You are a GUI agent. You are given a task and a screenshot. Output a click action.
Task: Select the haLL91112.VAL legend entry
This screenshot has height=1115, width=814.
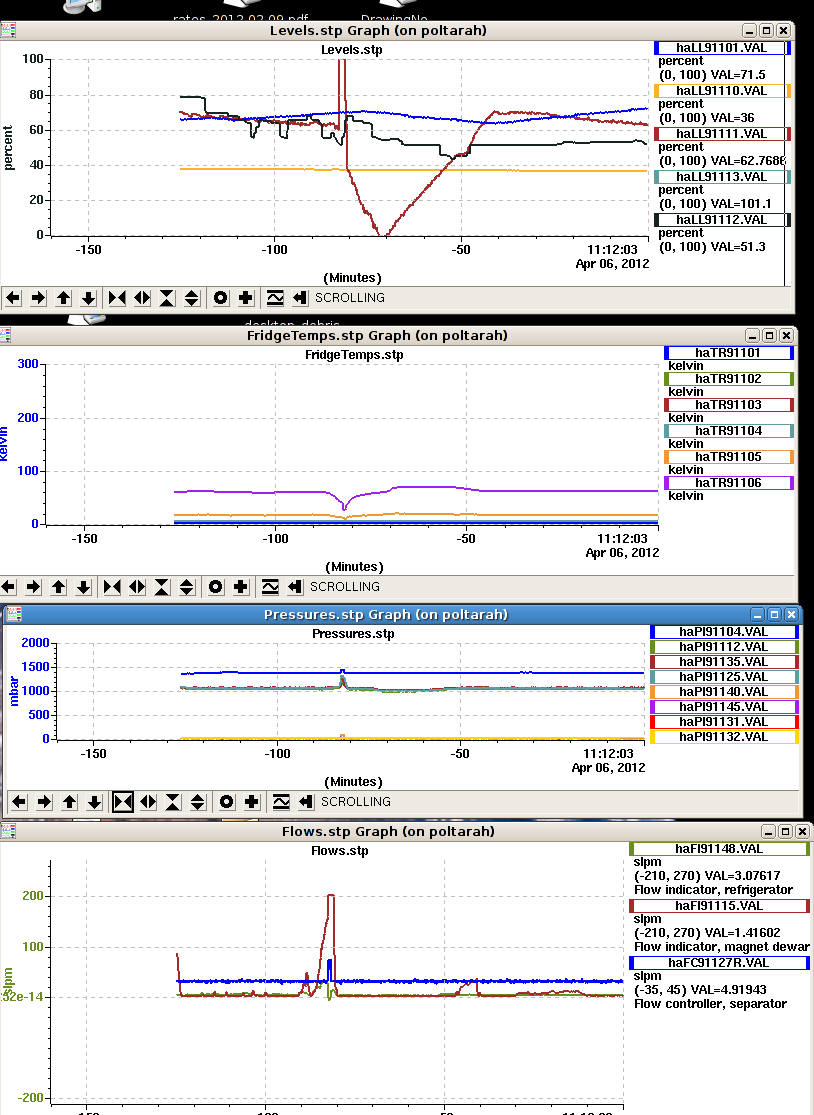(x=722, y=220)
